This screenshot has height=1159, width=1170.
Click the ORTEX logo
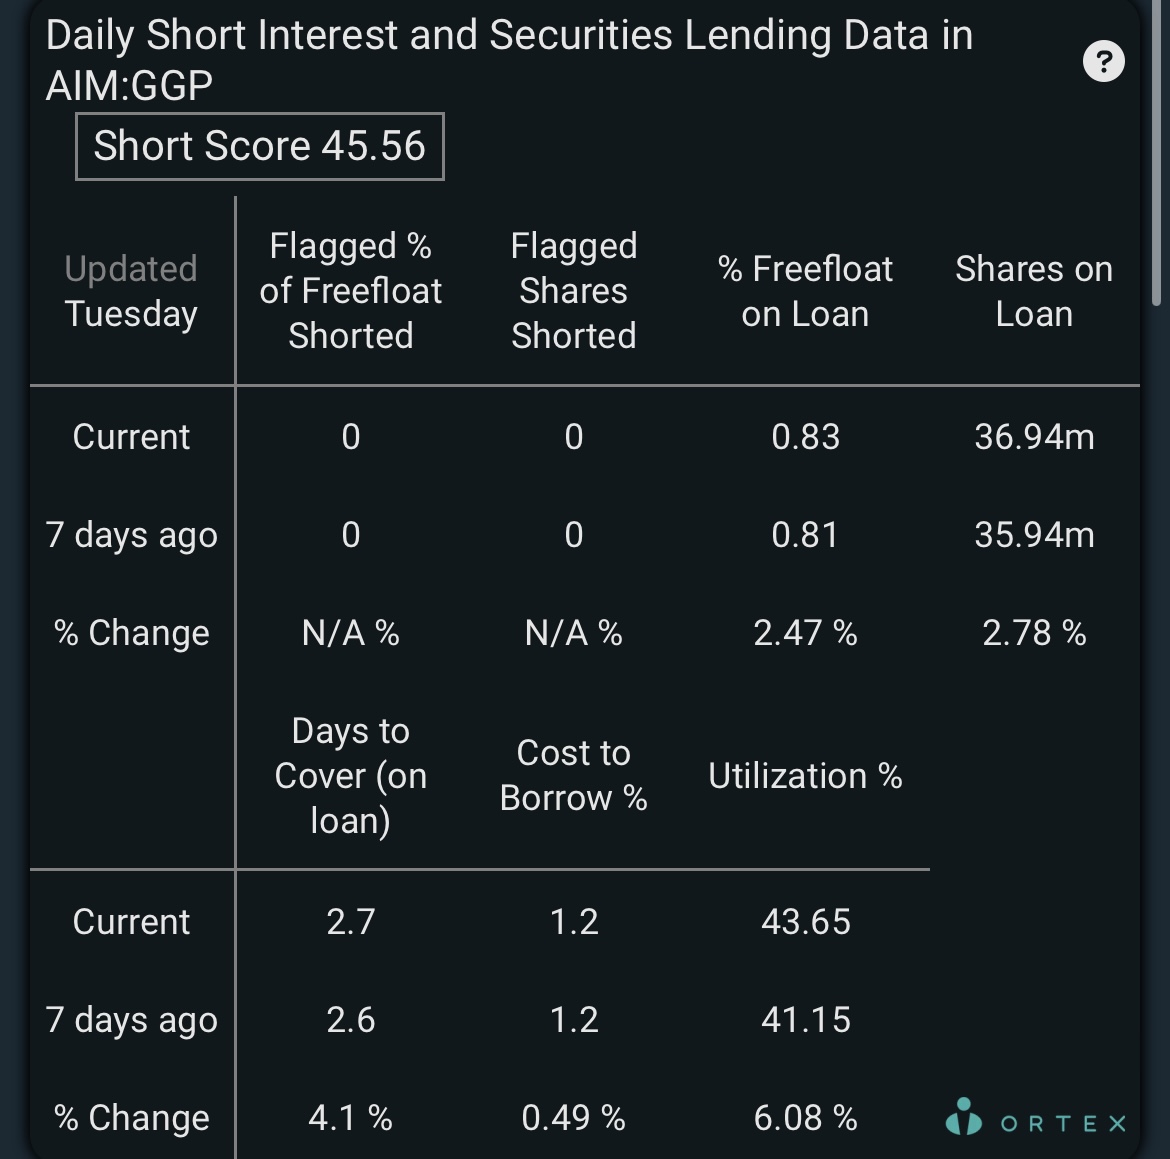point(1036,1117)
